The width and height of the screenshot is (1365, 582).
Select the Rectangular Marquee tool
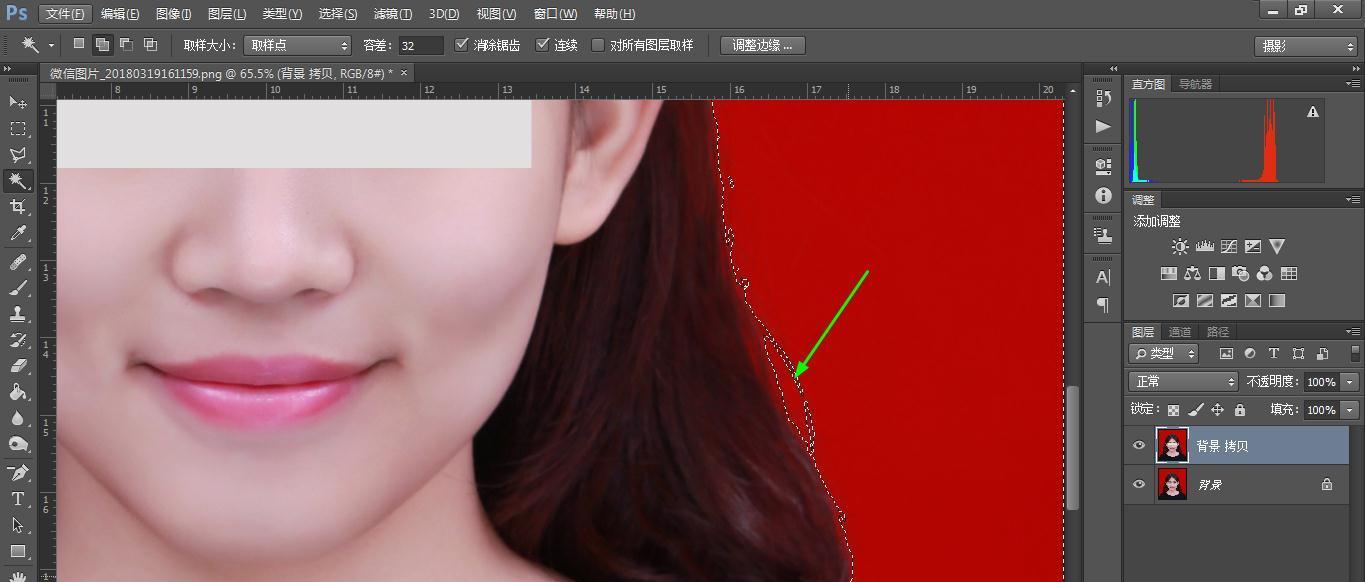tap(18, 129)
